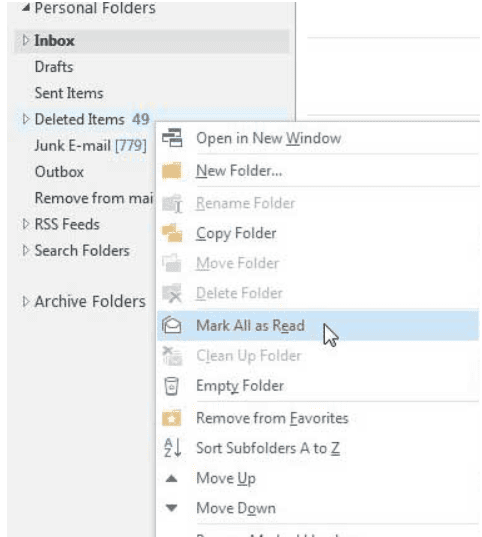Click the Open in New Window icon
Image resolution: width=482 pixels, height=537 pixels.
click(172, 138)
